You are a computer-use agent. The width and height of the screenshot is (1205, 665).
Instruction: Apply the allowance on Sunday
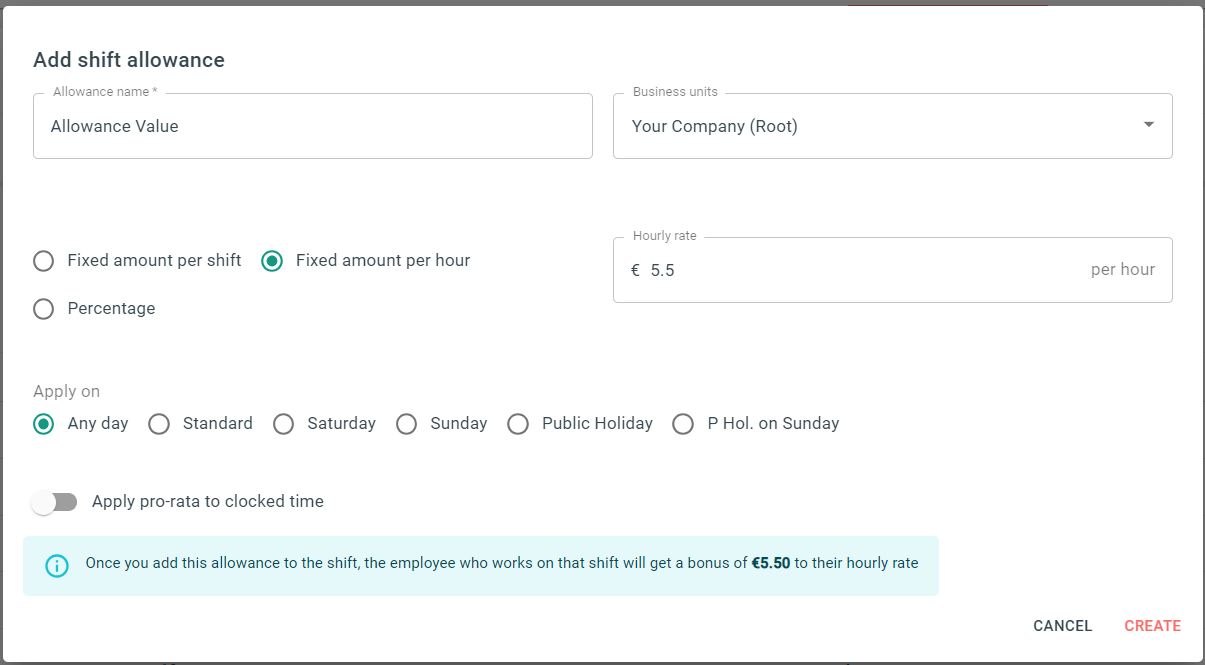click(407, 424)
